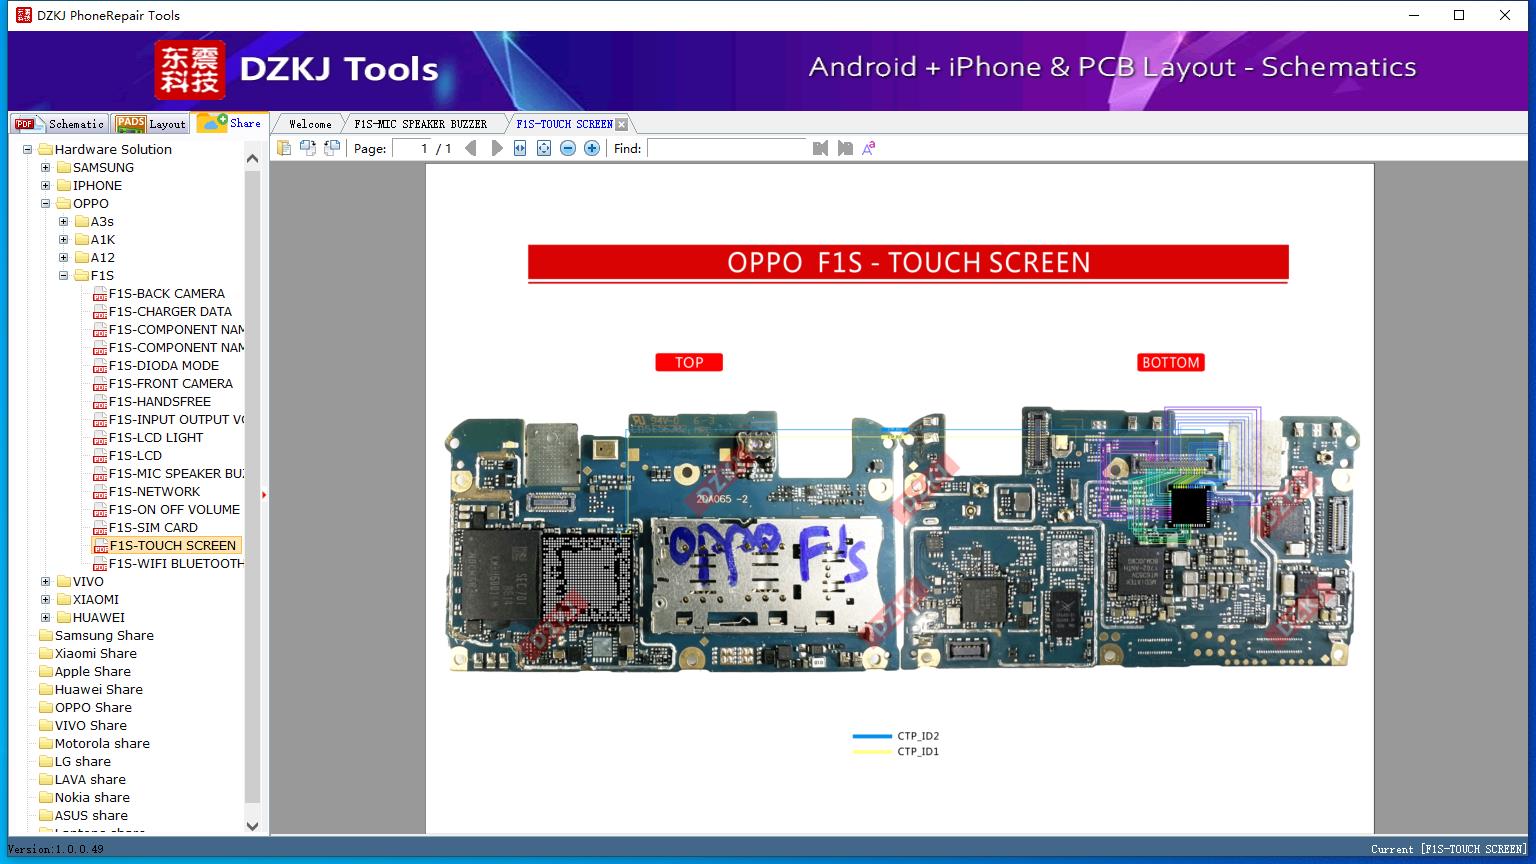Image resolution: width=1536 pixels, height=864 pixels.
Task: Open F1S-CHARGER DATA document
Action: (x=170, y=312)
